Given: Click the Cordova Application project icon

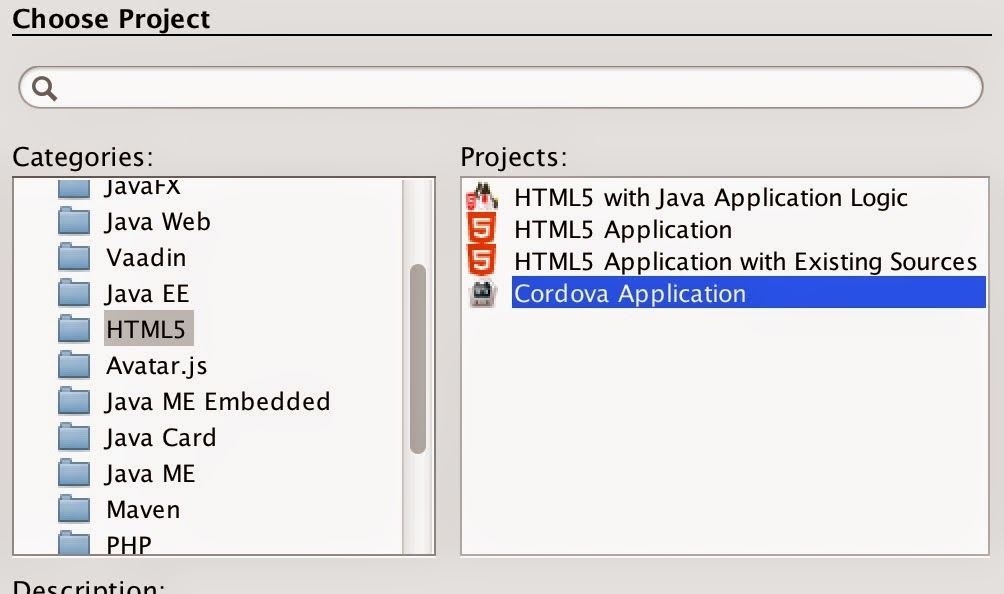Looking at the screenshot, I should (482, 294).
